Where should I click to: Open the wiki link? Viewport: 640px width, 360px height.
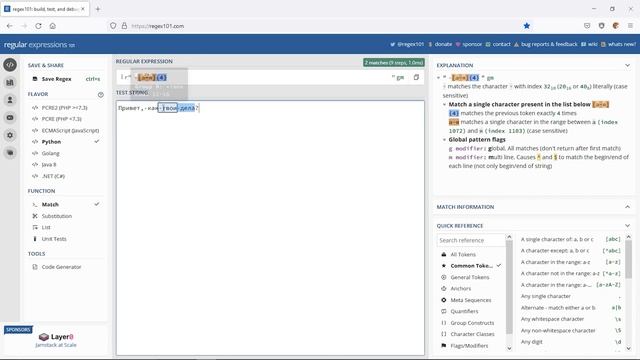click(589, 44)
